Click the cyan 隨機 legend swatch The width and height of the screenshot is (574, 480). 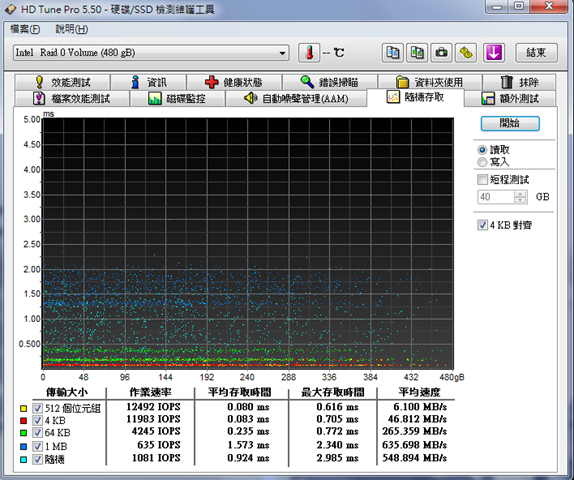pos(23,459)
